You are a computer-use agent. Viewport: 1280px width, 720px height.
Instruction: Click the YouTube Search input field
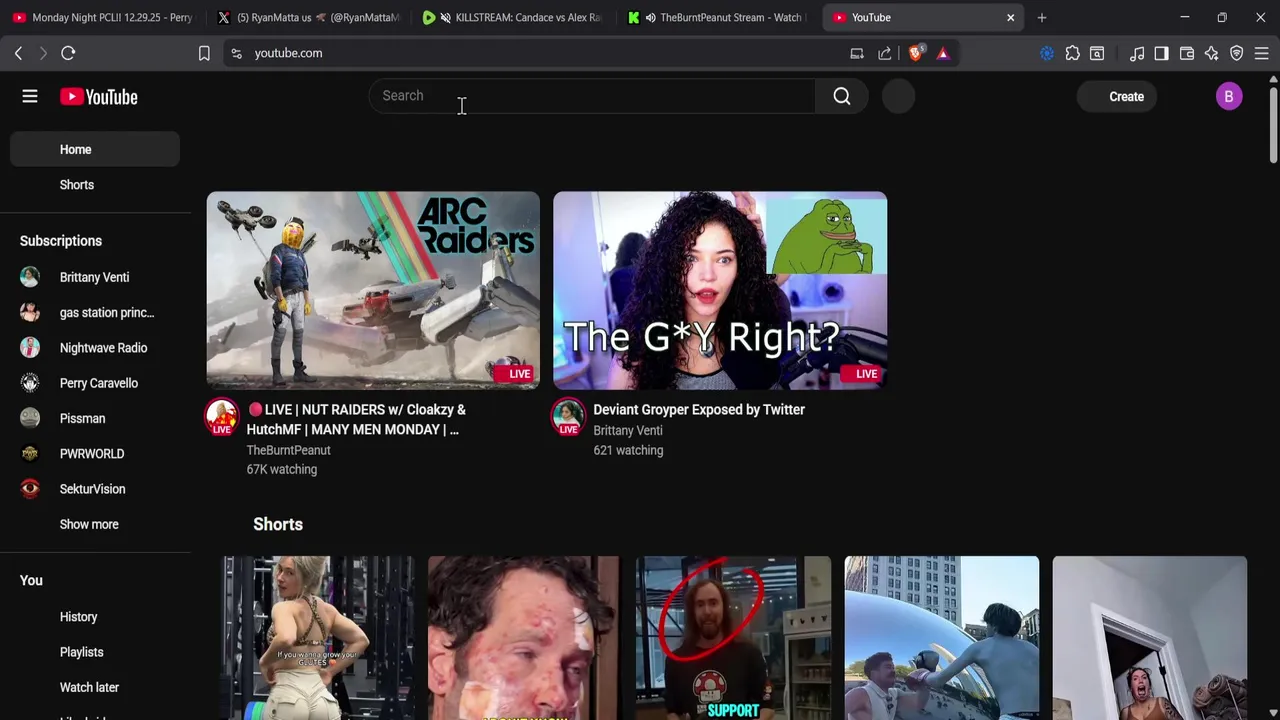592,96
